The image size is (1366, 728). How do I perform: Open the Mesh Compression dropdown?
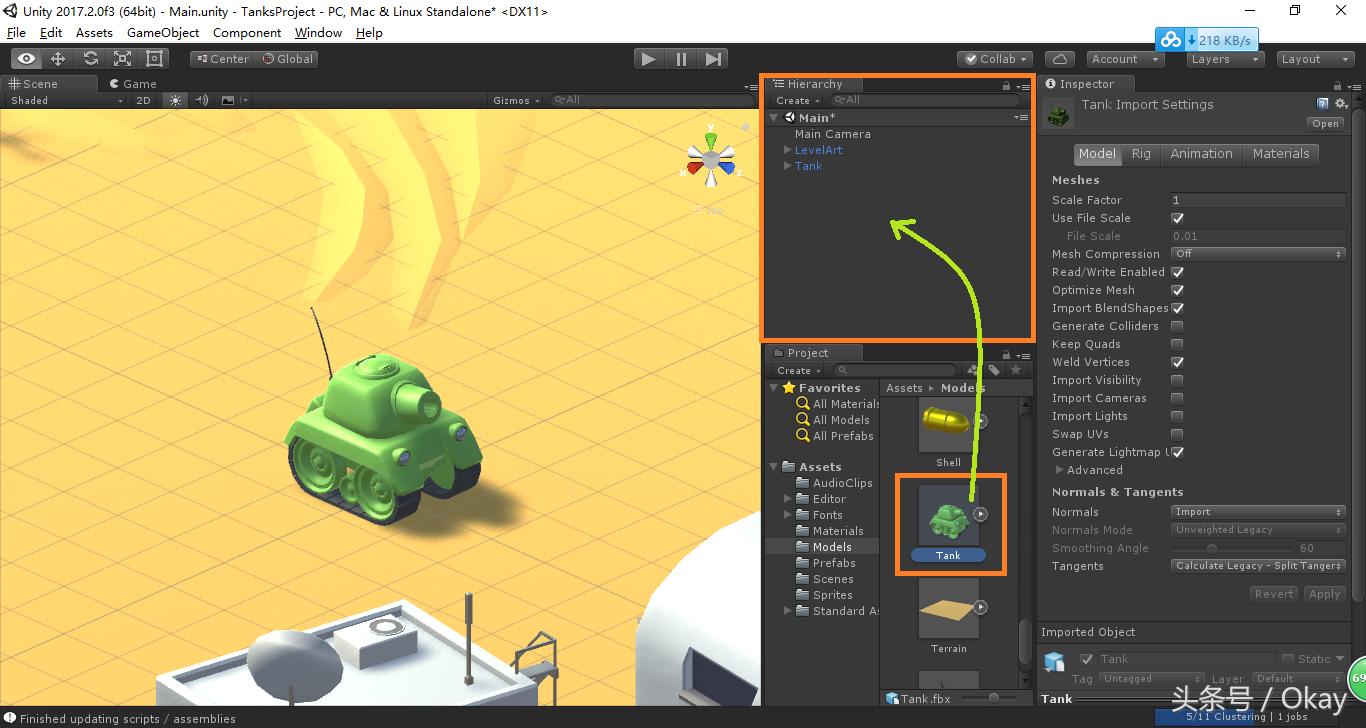[1257, 253]
